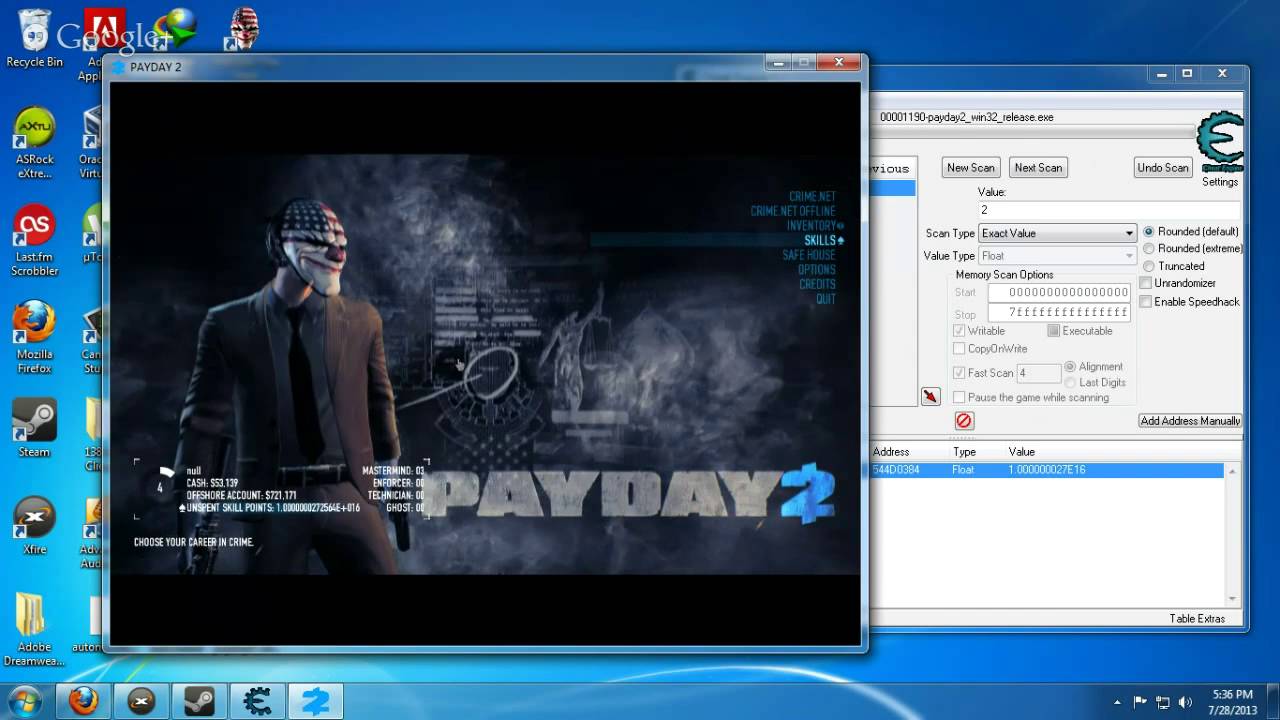Viewport: 1280px width, 720px height.
Task: Click the address list scrollbar down arrow
Action: (1233, 598)
